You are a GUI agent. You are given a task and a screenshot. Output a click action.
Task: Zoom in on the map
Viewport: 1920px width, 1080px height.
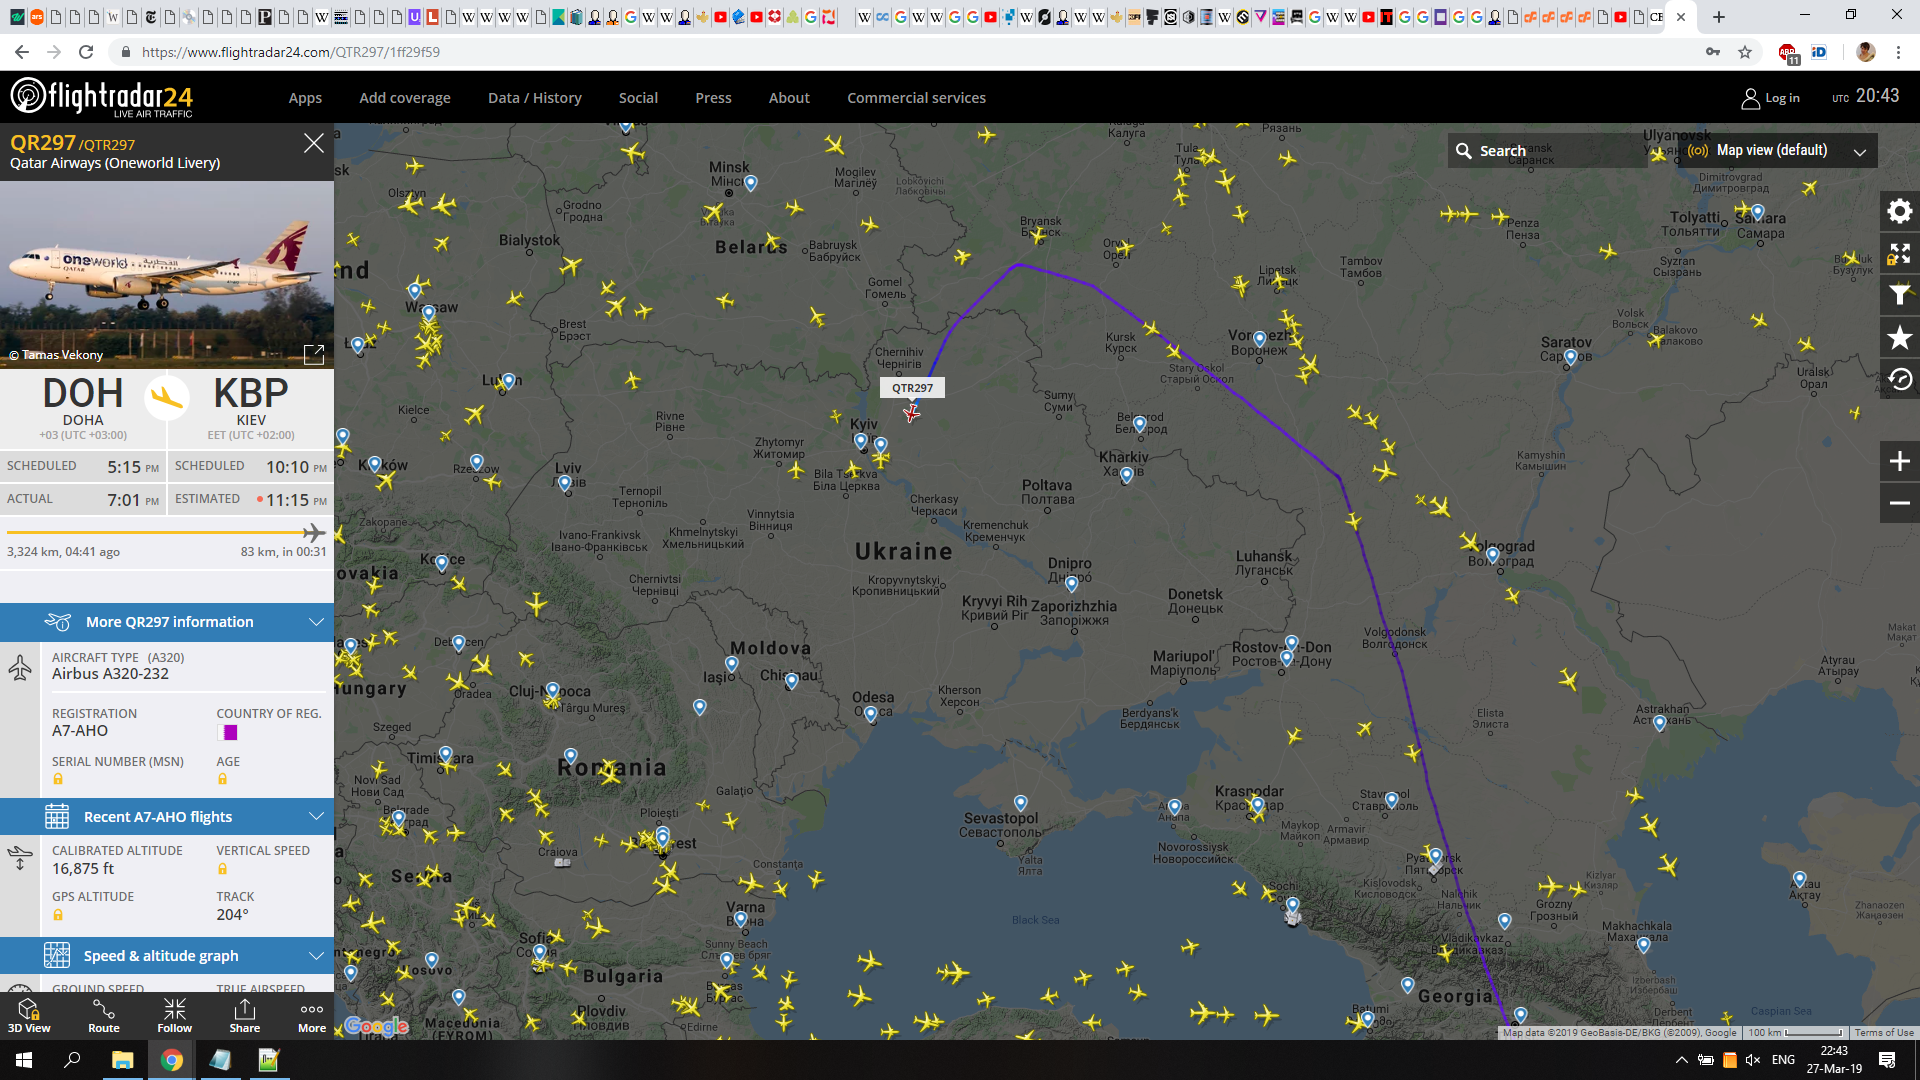[x=1899, y=461]
